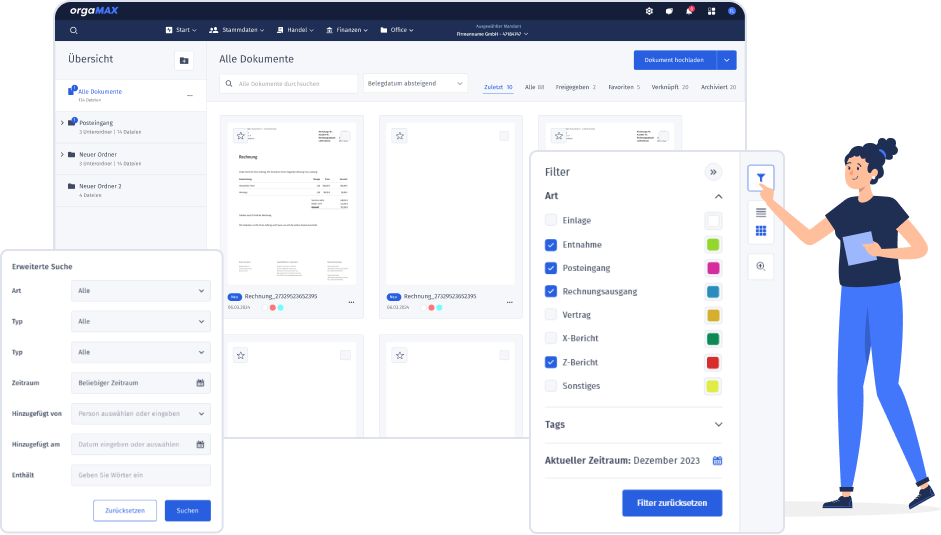941x535 pixels.
Task: Click Dokument hochladen button
Action: point(675,60)
